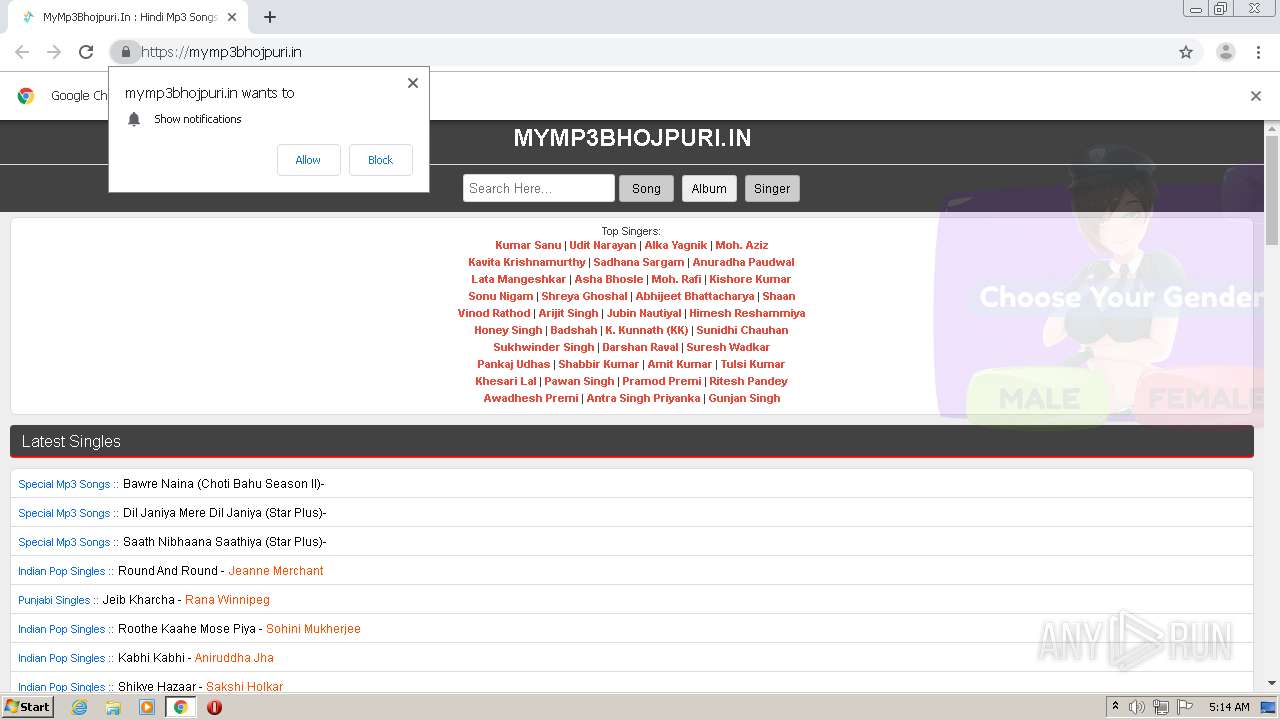
Task: Open the Kumar Sanu singer page
Action: (528, 245)
